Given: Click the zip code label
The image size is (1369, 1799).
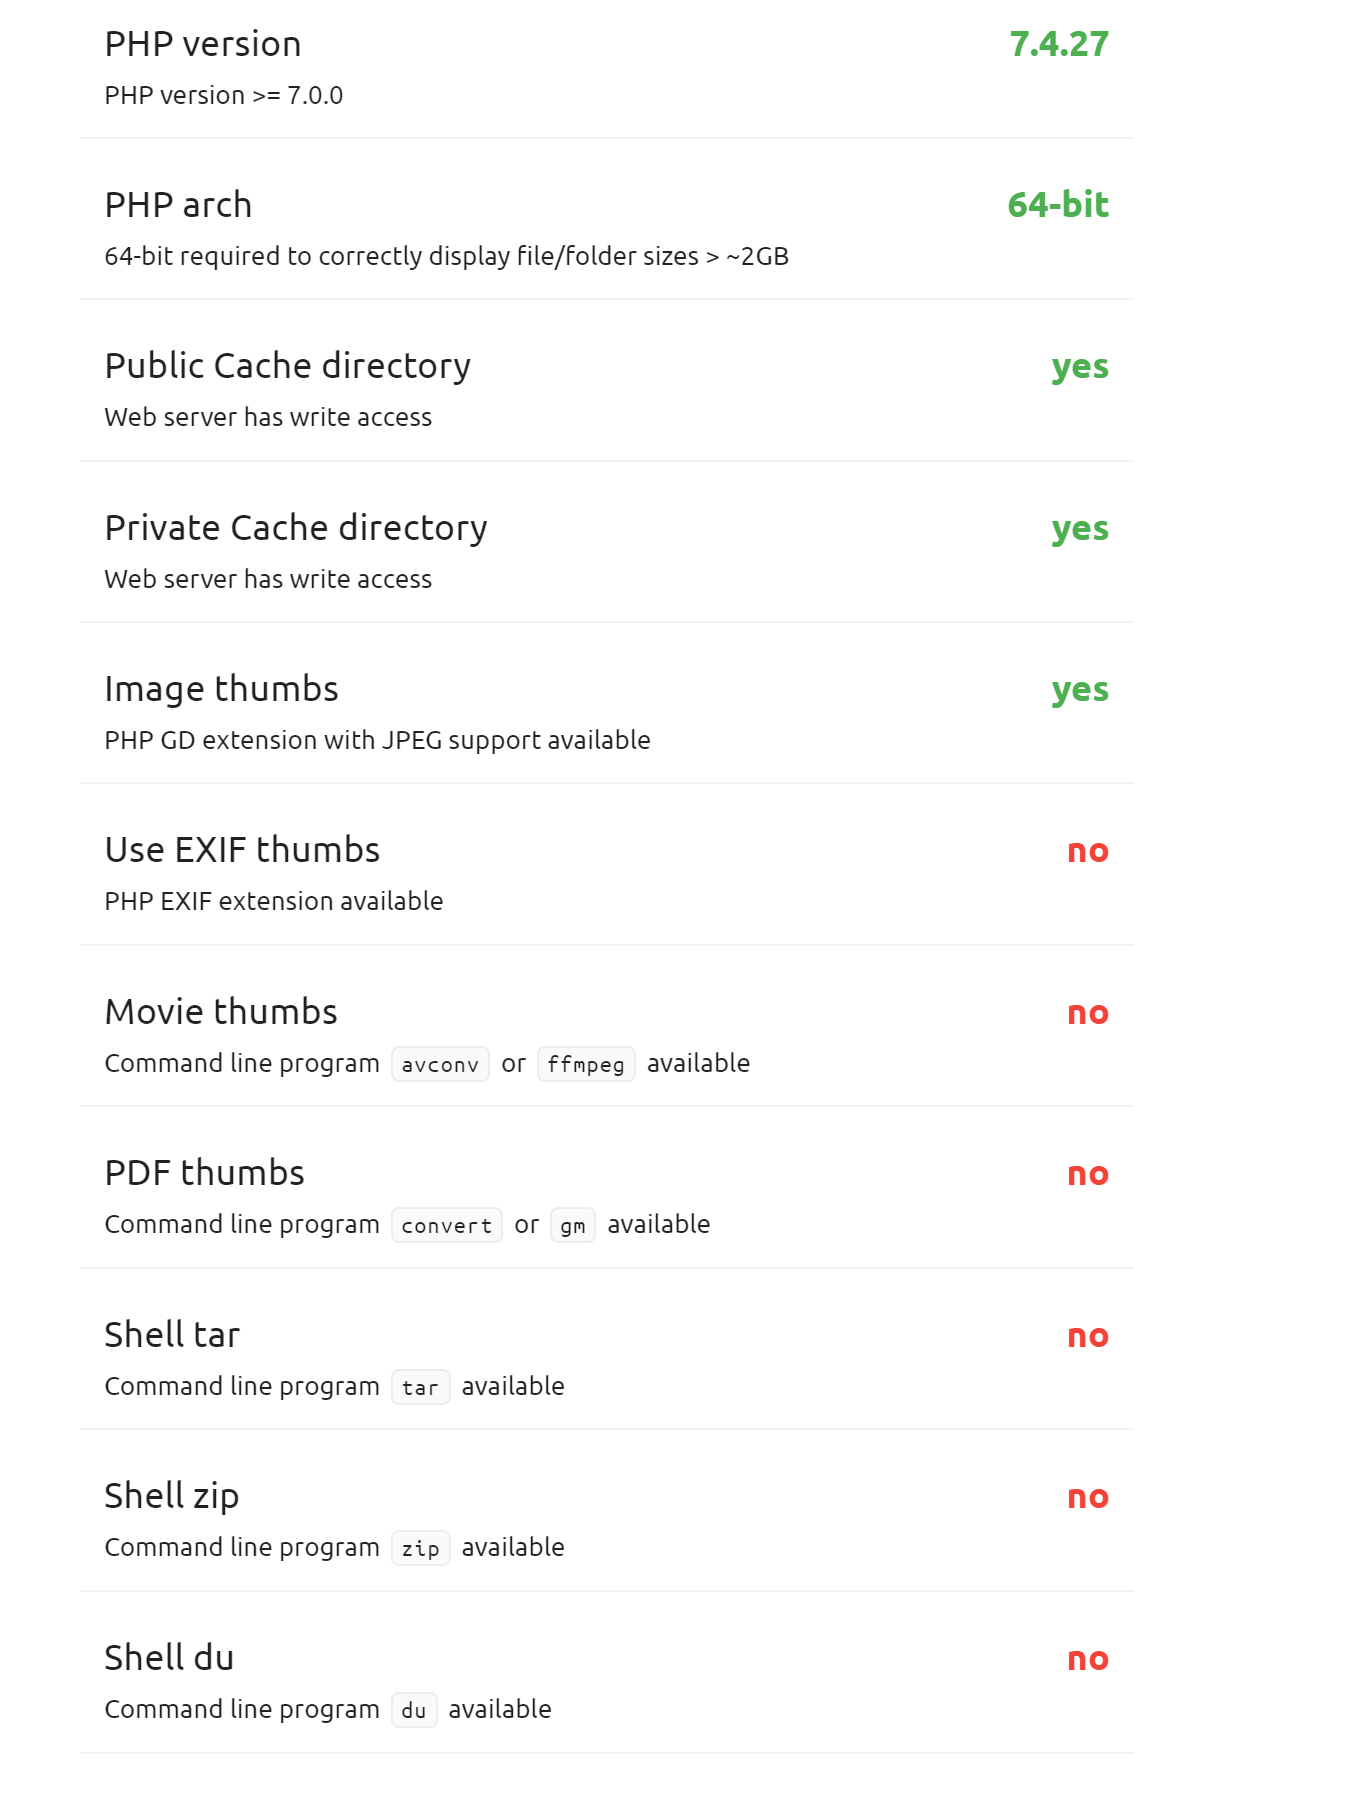Looking at the screenshot, I should tap(420, 1548).
